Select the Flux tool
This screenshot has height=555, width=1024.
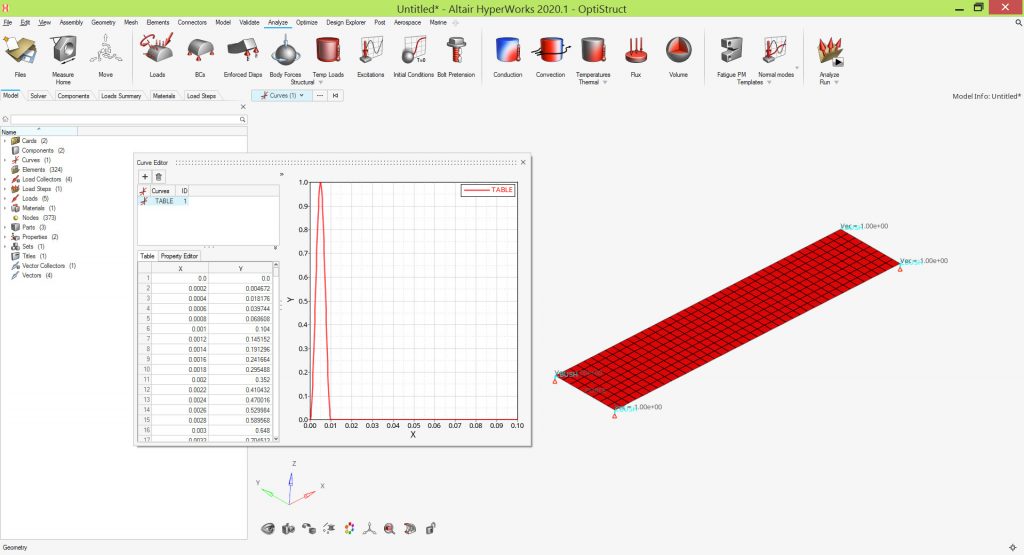pos(635,52)
